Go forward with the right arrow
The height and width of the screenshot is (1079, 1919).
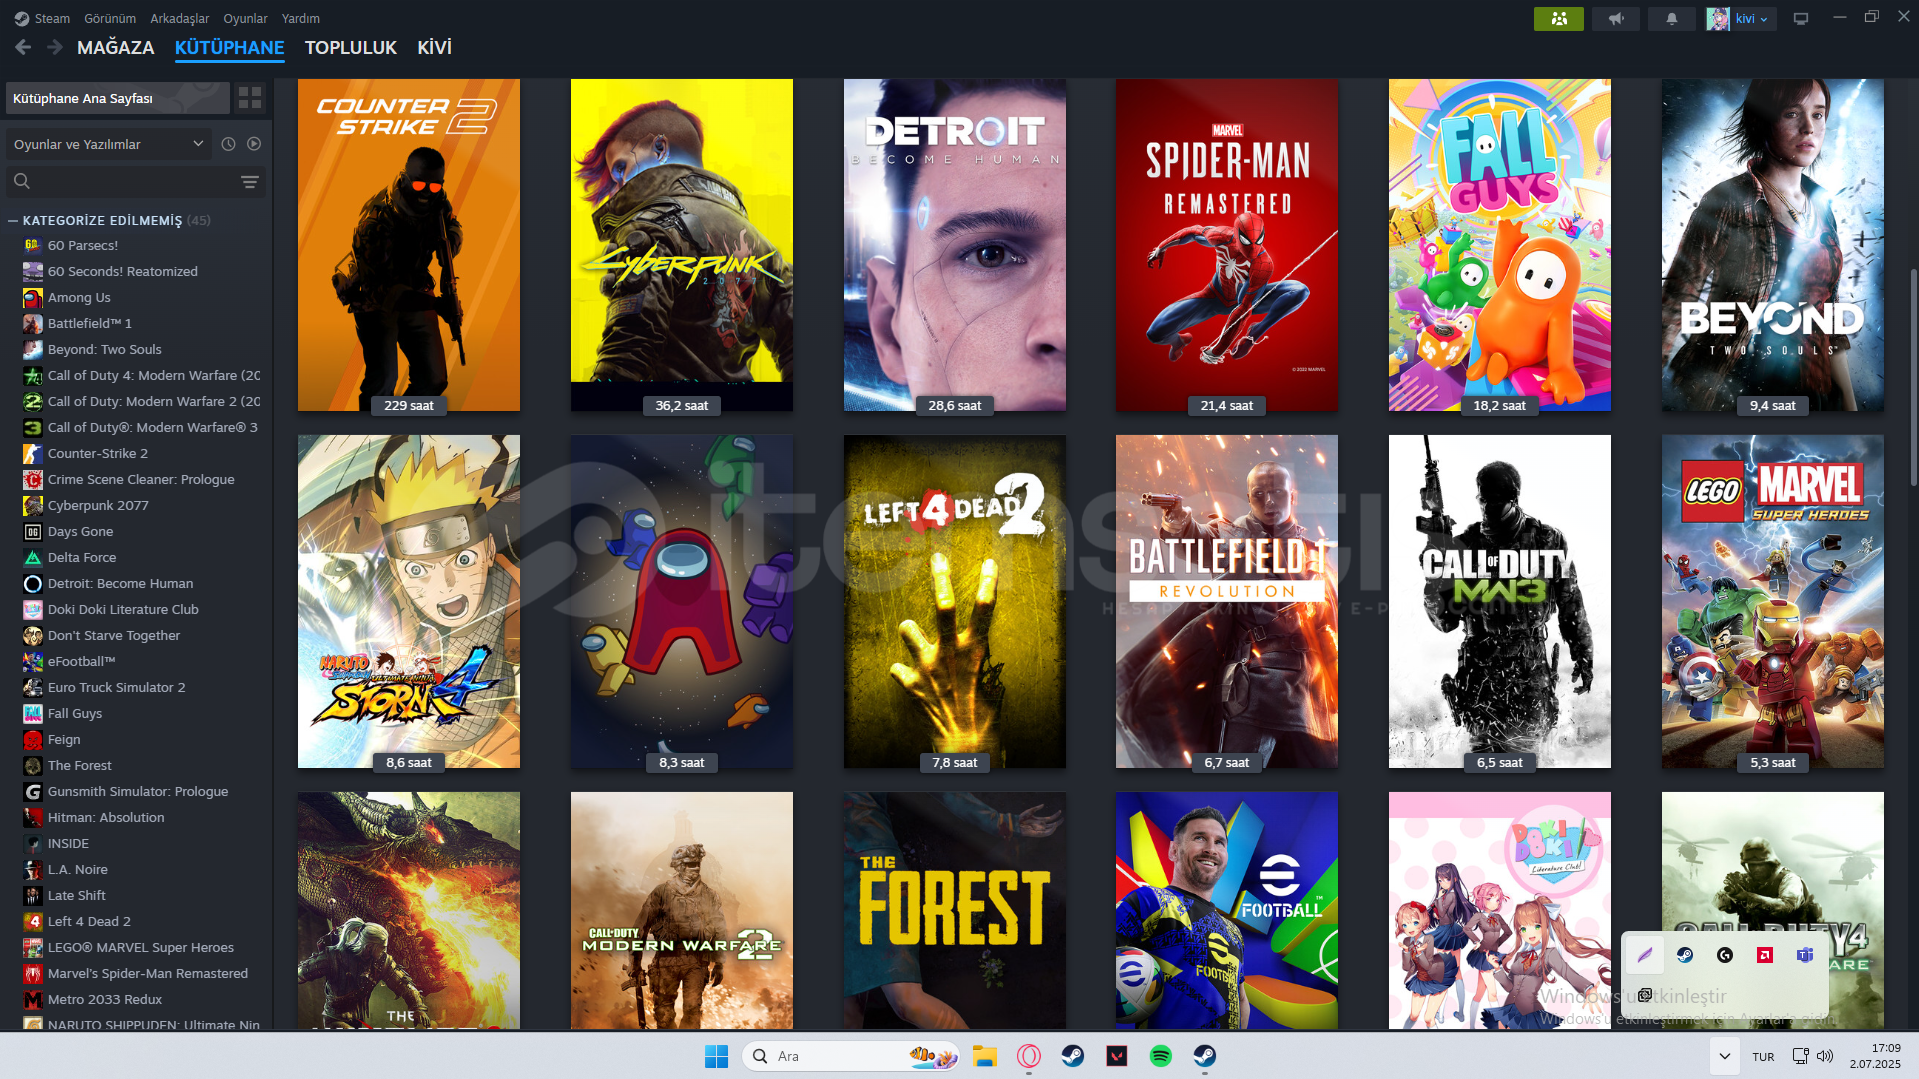coord(55,47)
